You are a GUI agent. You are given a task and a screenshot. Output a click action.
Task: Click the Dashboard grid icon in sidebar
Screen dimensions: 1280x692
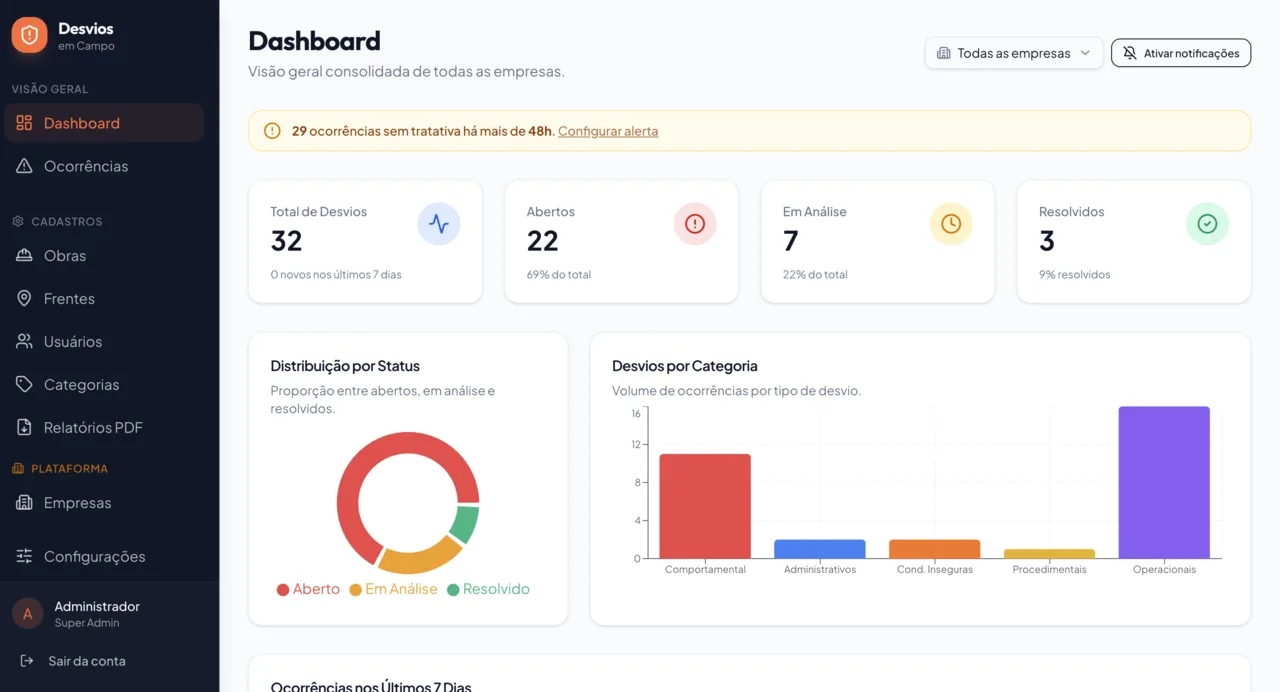click(24, 123)
